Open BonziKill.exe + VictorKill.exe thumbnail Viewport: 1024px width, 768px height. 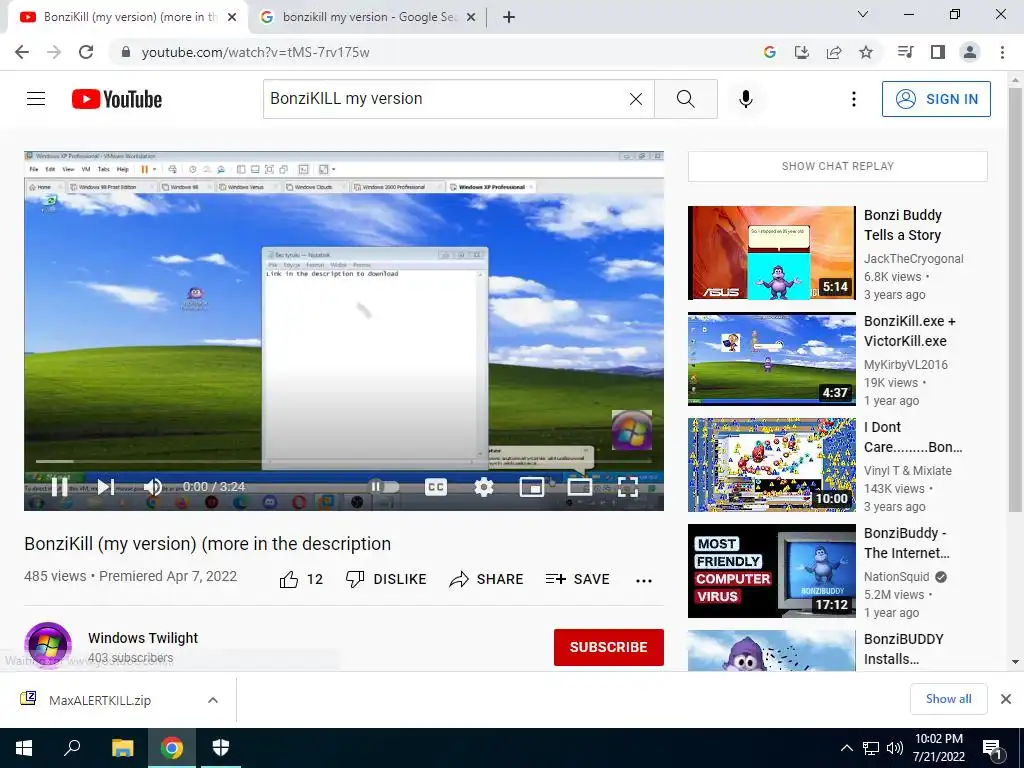(771, 359)
